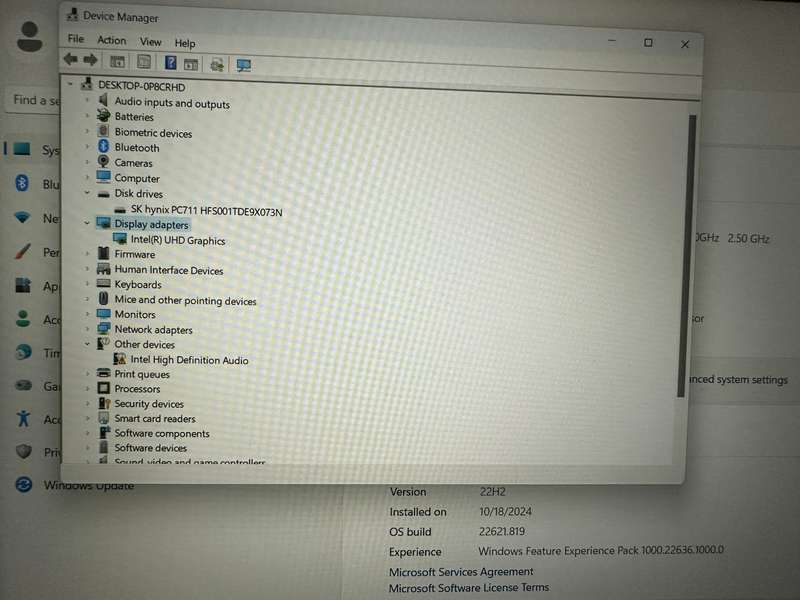Click the battery icon beside Batteries

(x=104, y=115)
